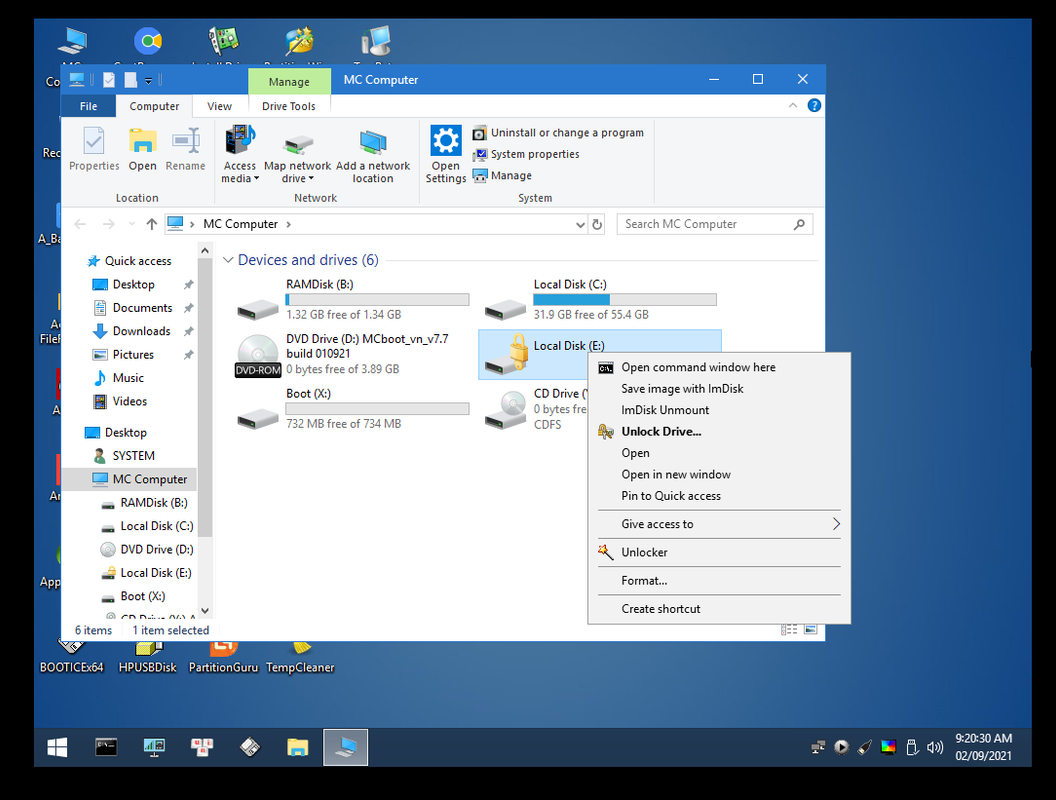This screenshot has width=1056, height=800.
Task: Collapse the ribbon with the chevron
Action: tap(793, 106)
